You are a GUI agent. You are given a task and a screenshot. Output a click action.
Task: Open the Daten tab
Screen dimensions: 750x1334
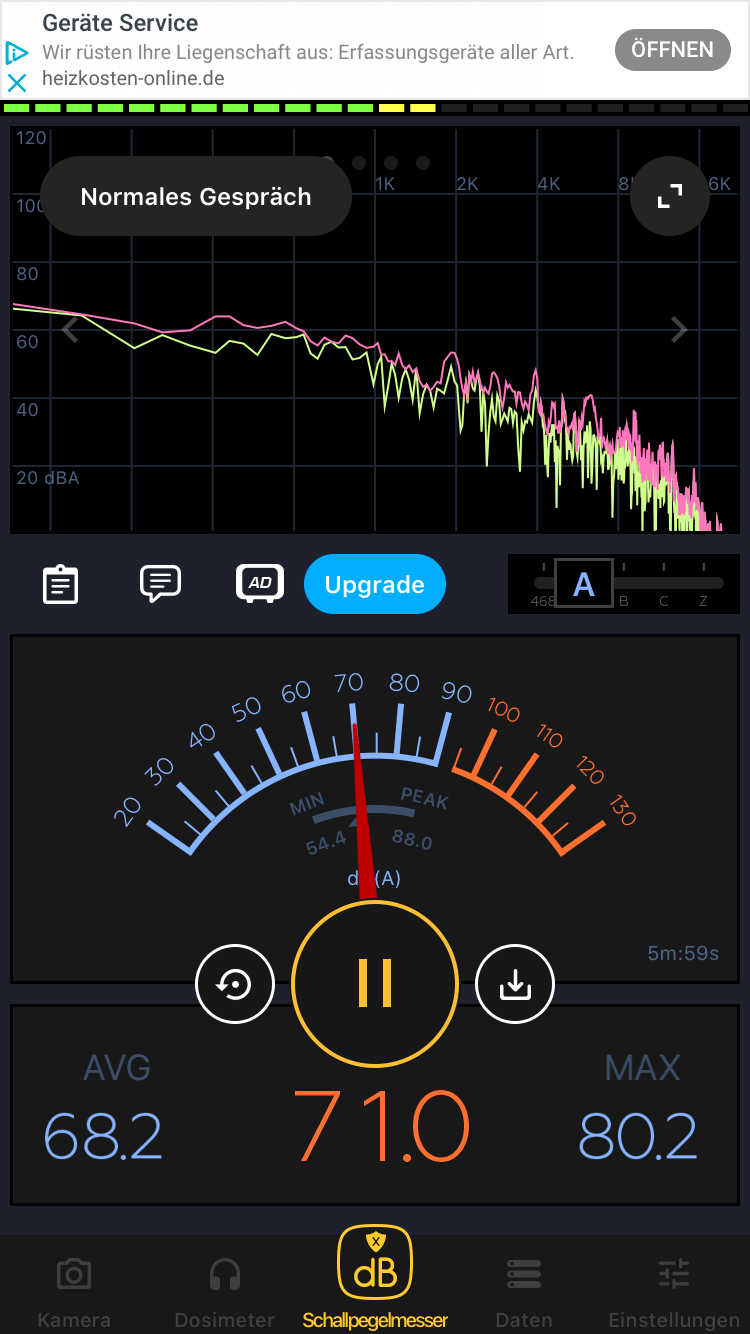(x=524, y=1292)
